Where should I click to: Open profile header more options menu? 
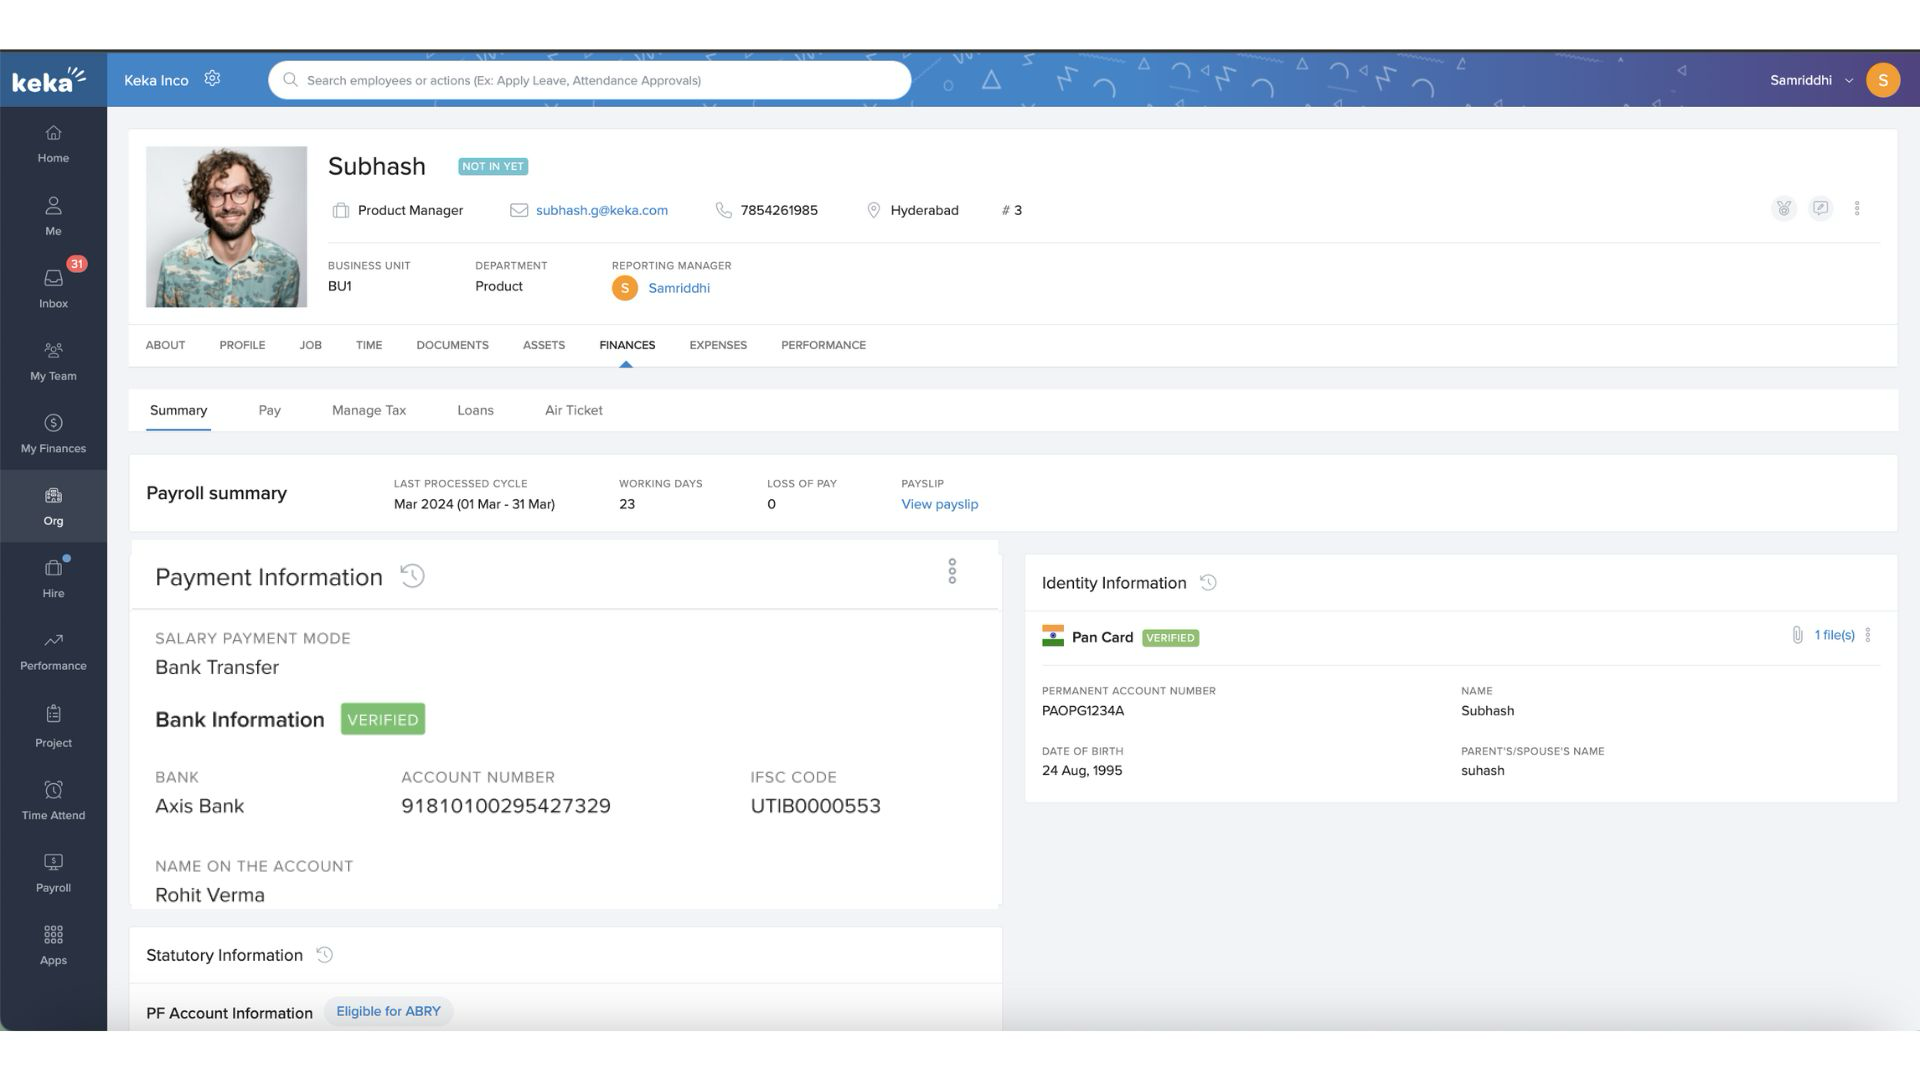[1857, 209]
